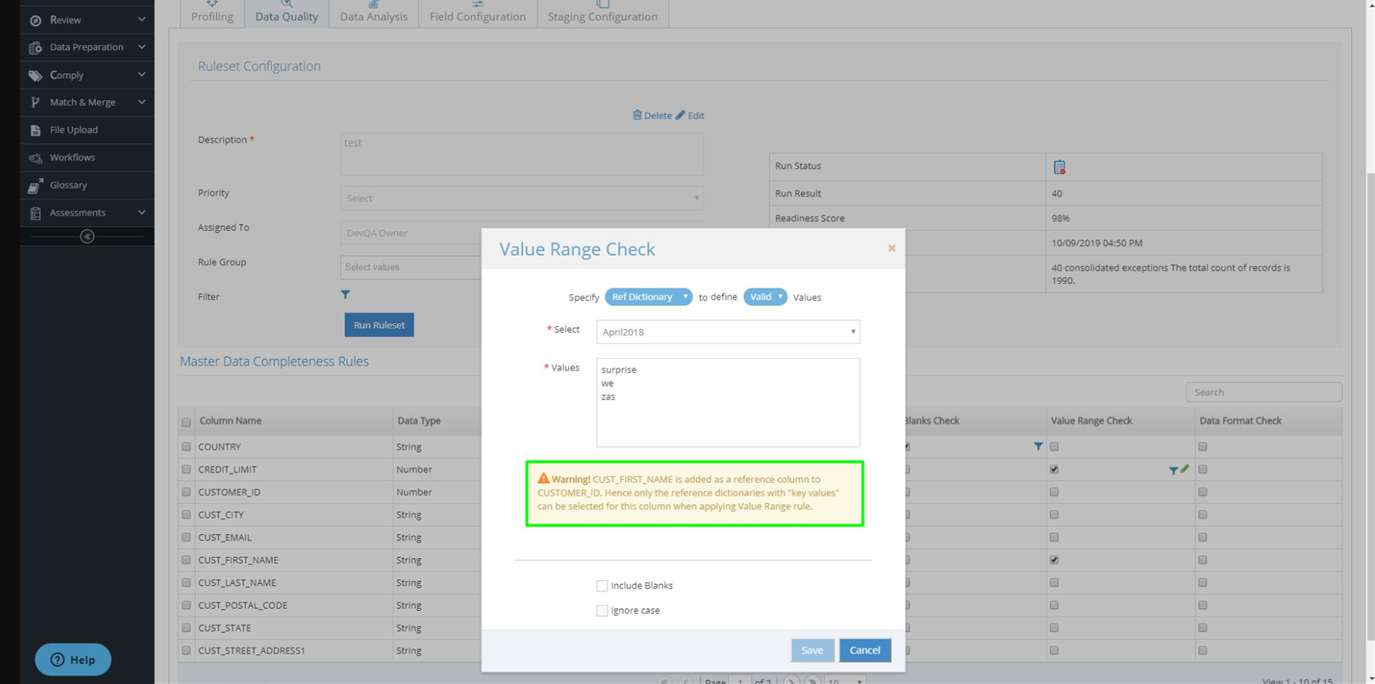The height and width of the screenshot is (684, 1375).
Task: Expand the Data Preparation chevron
Action: pyautogui.click(x=141, y=47)
